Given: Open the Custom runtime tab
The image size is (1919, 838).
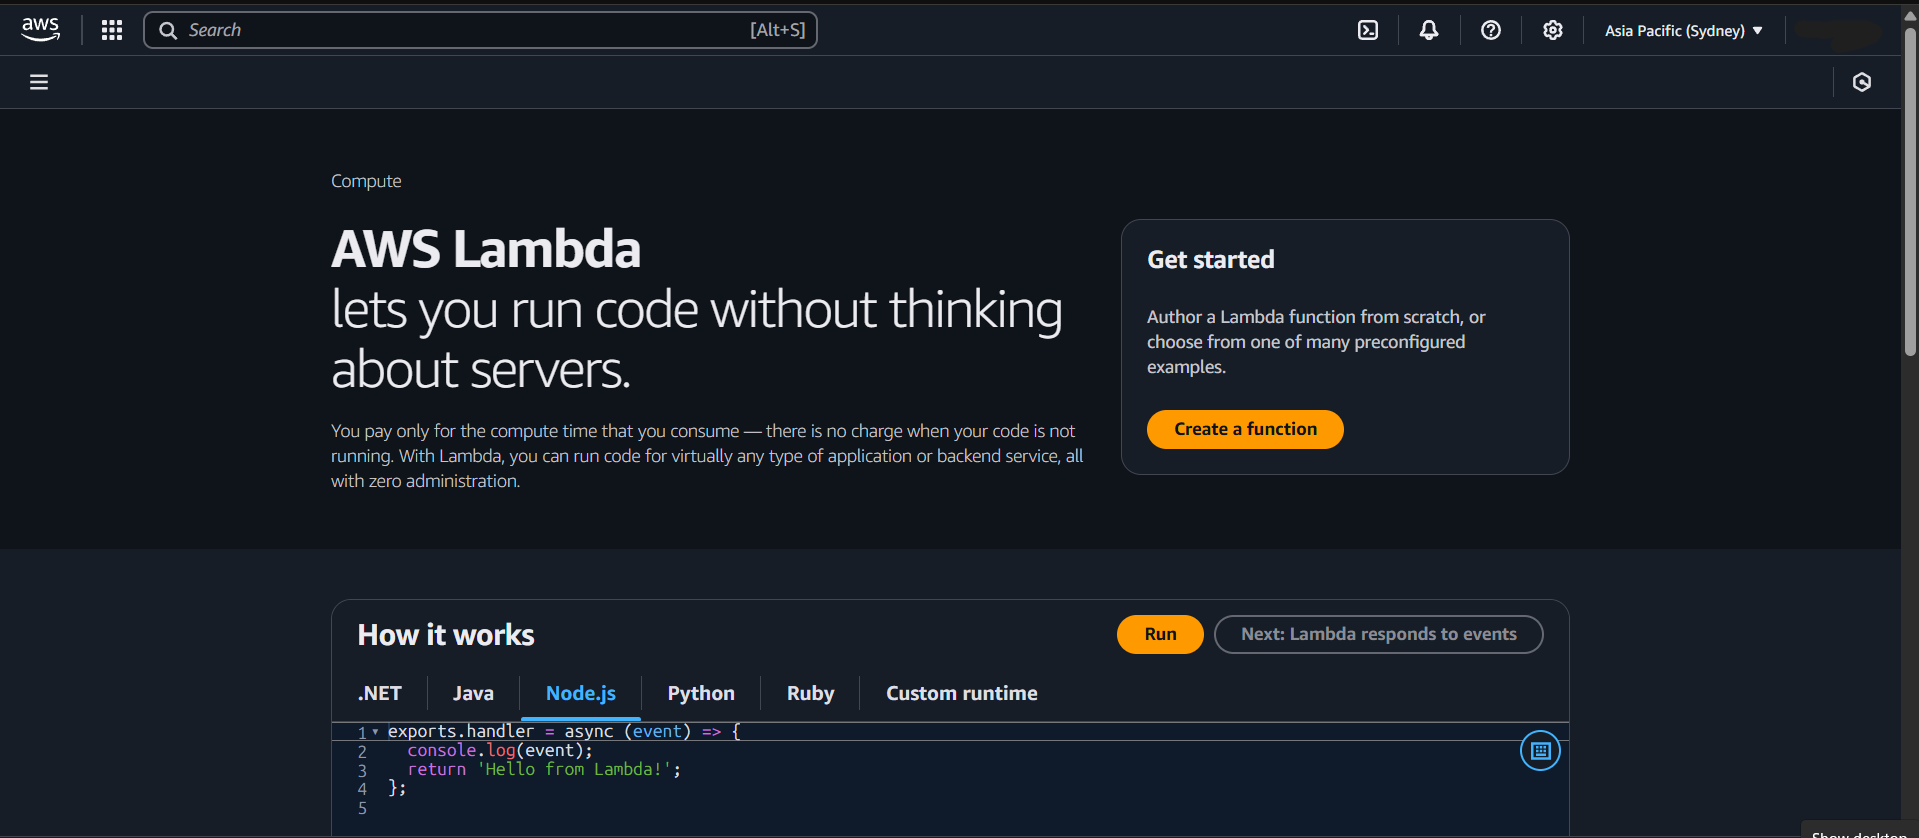Looking at the screenshot, I should click(x=961, y=693).
